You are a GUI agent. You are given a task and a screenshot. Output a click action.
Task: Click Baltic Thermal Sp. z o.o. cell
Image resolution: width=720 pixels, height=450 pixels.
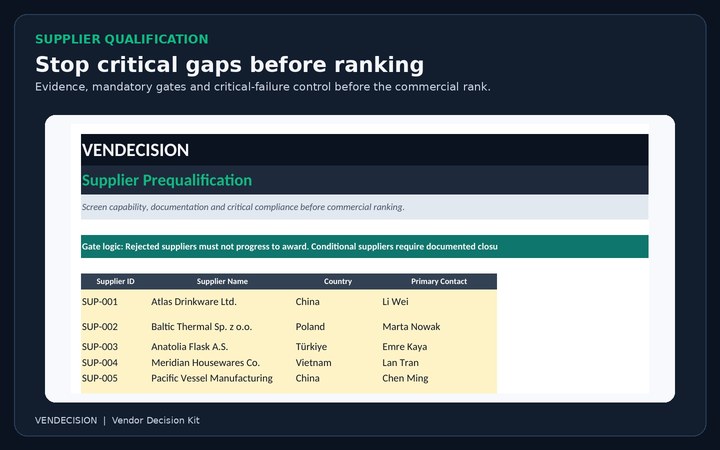(202, 326)
